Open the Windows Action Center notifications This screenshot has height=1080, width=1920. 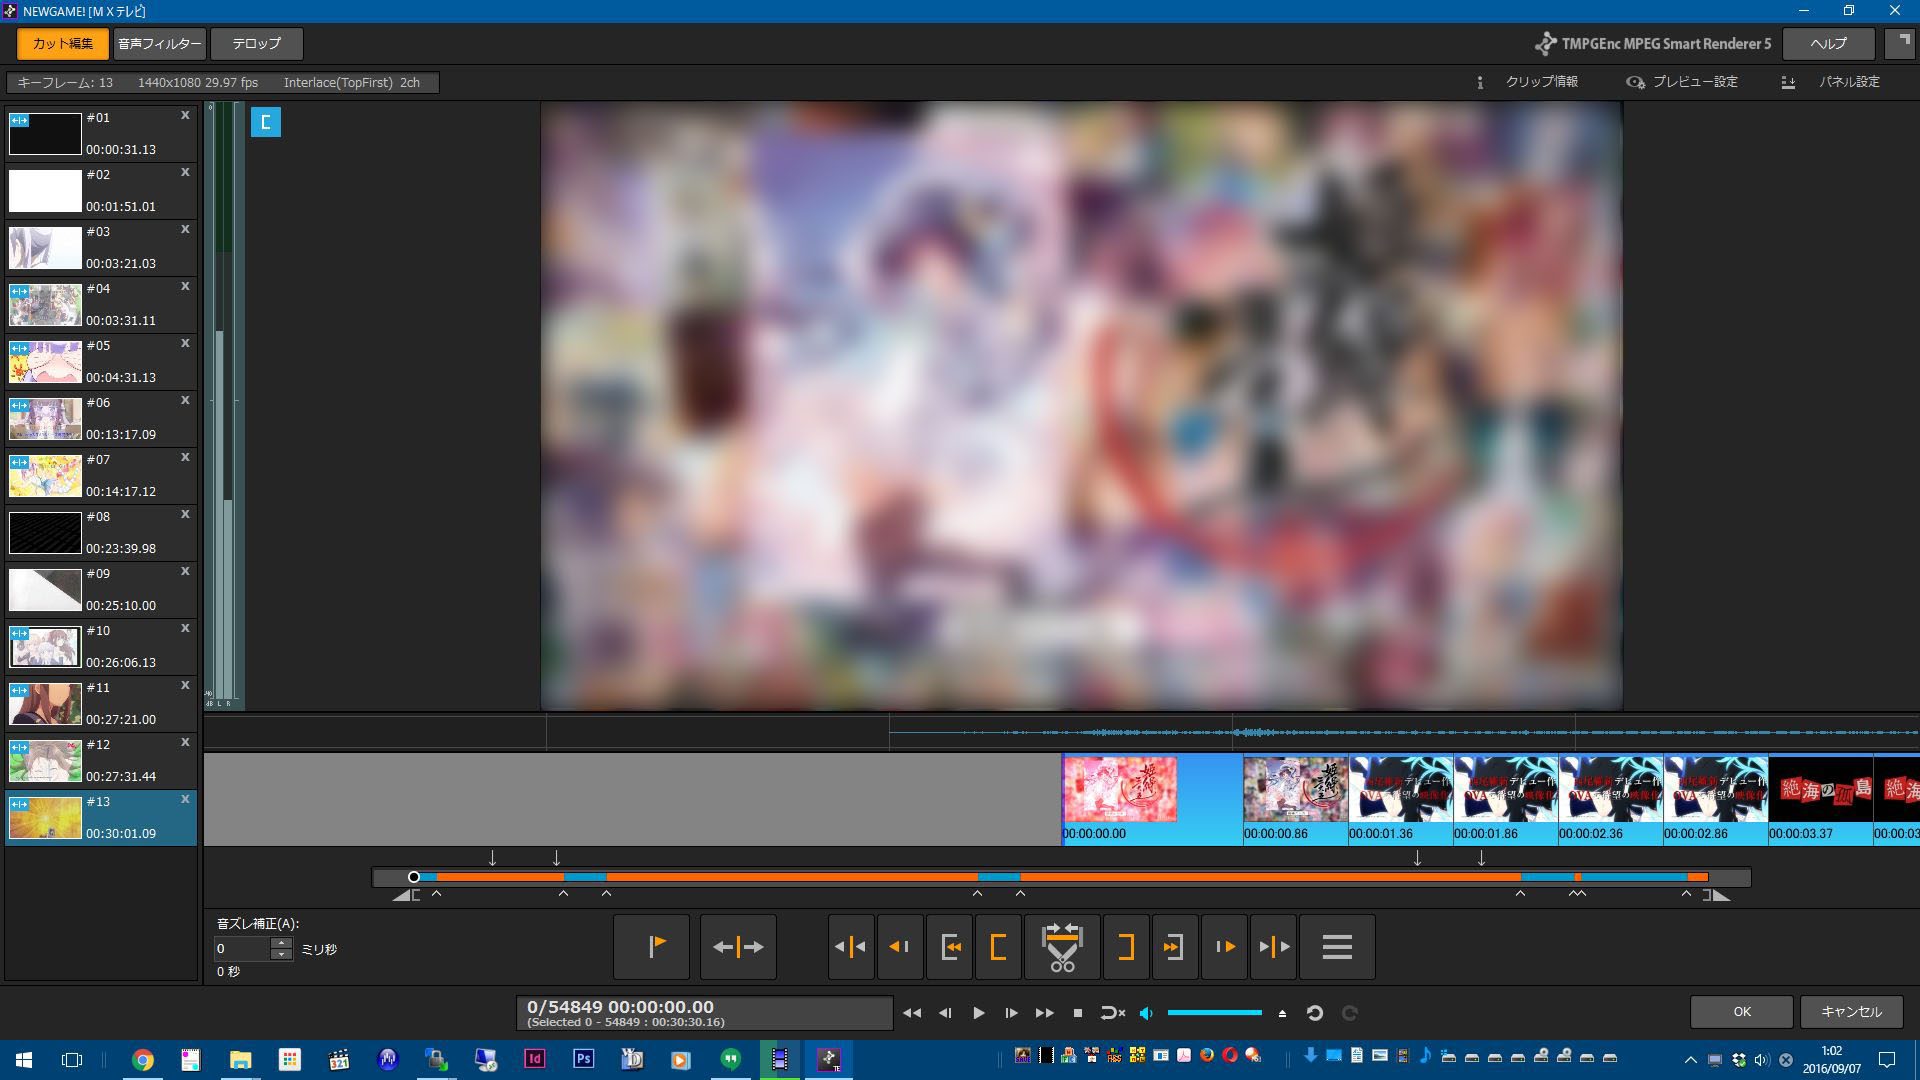[1887, 1060]
